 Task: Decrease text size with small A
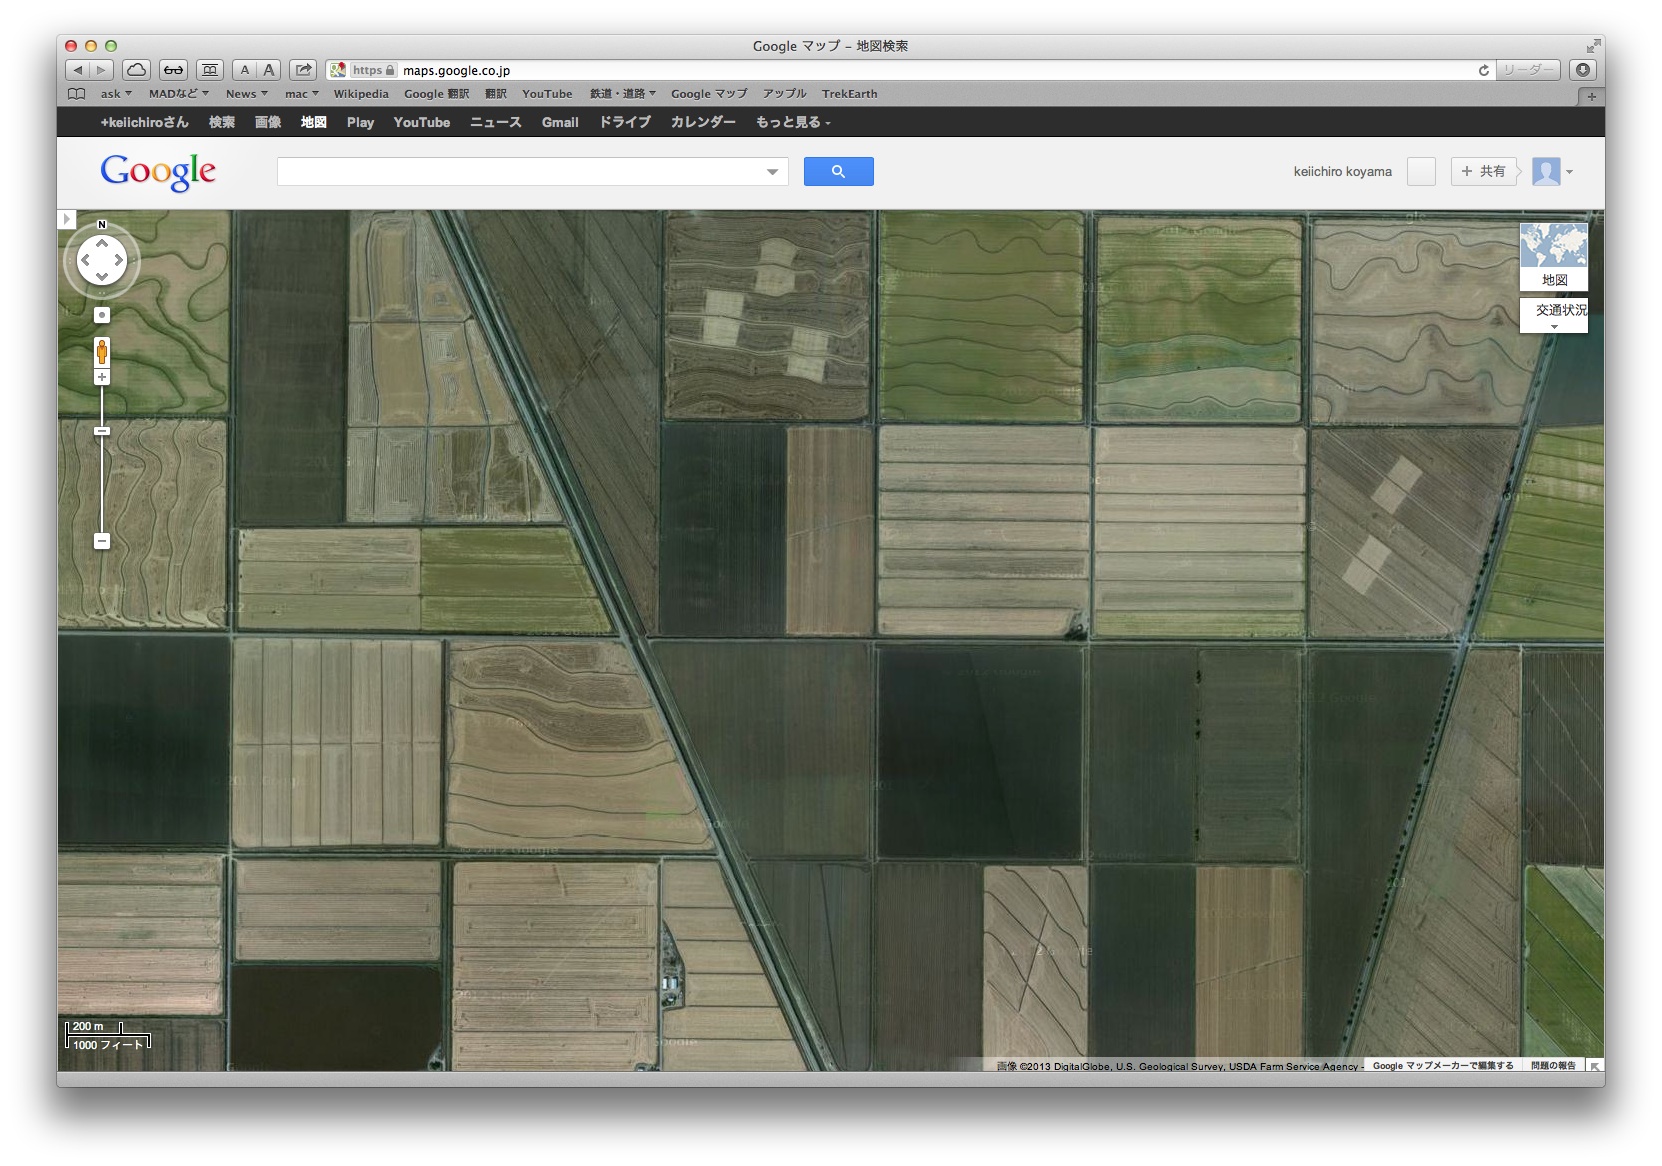coord(245,70)
